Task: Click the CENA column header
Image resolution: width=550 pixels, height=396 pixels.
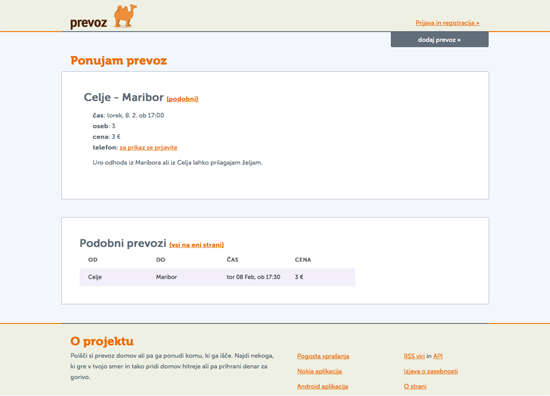Action: (303, 260)
